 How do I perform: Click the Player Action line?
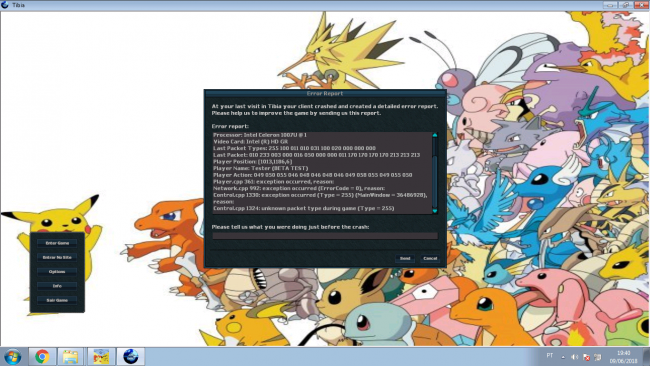pos(313,175)
